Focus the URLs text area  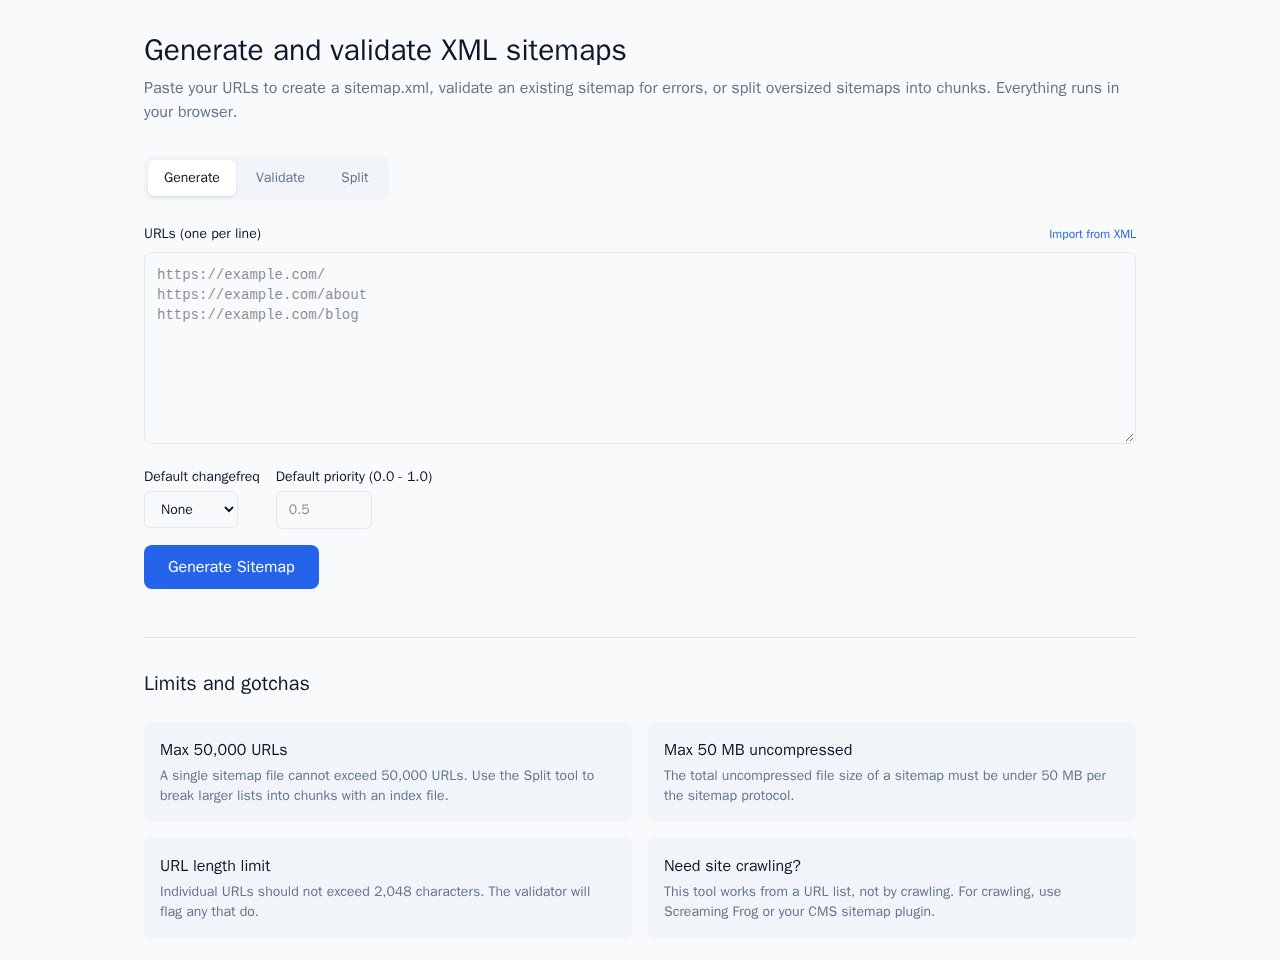(x=640, y=348)
